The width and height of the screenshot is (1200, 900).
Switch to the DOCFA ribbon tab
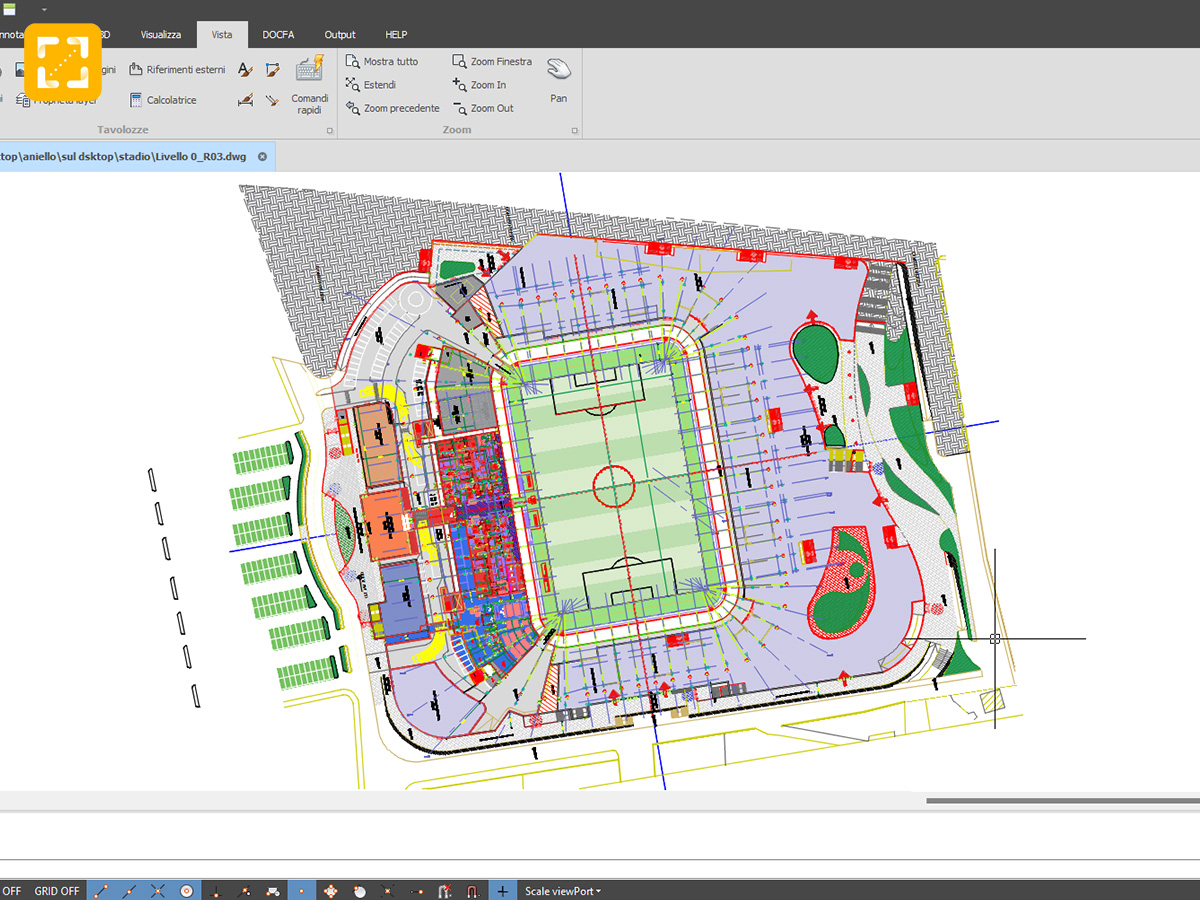click(x=278, y=35)
